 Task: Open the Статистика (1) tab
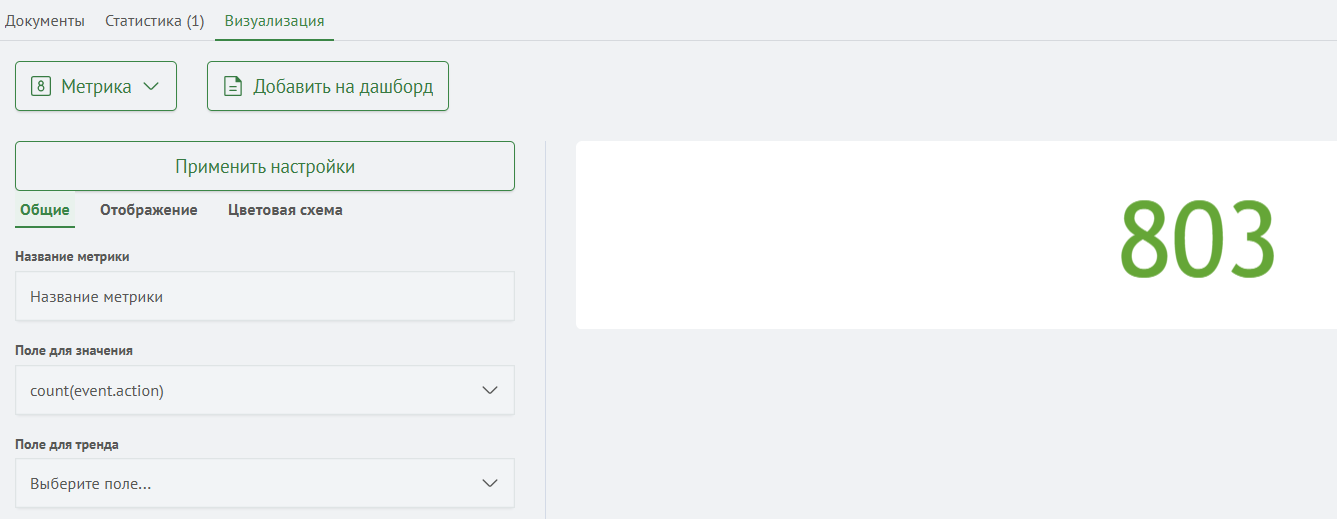(155, 21)
